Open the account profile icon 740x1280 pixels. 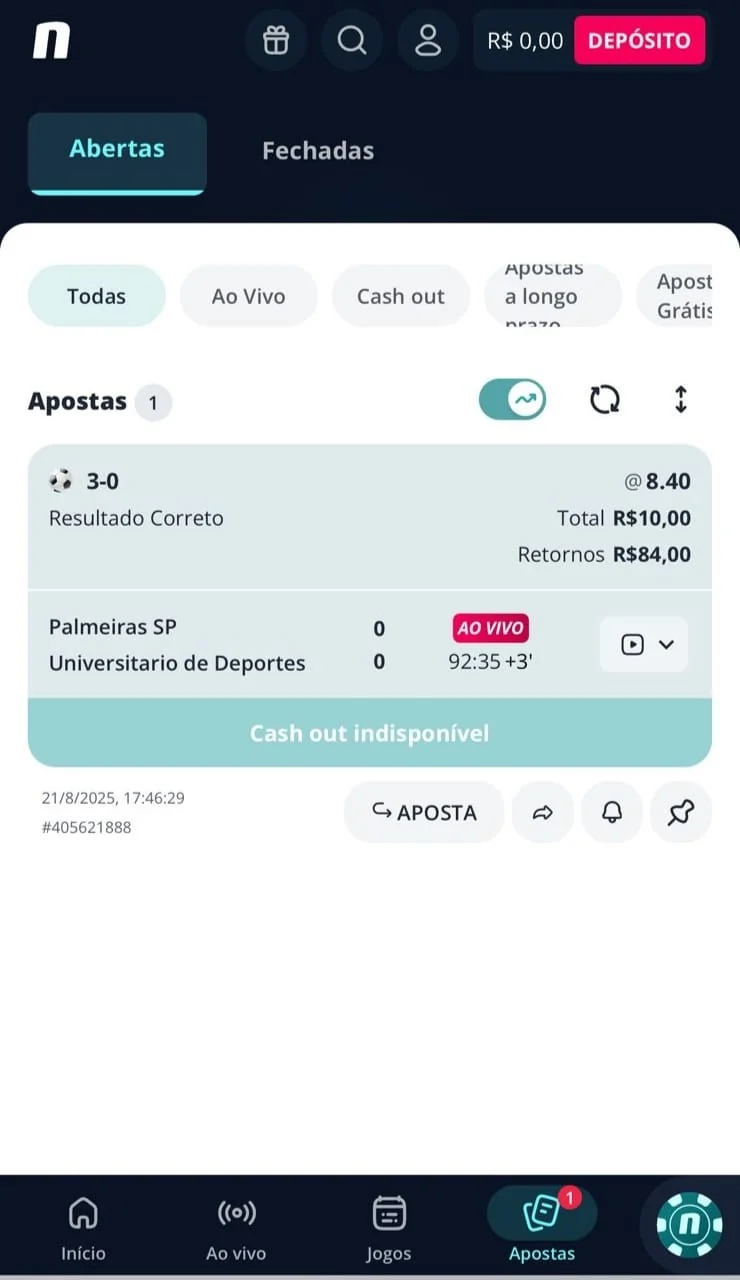pos(428,40)
